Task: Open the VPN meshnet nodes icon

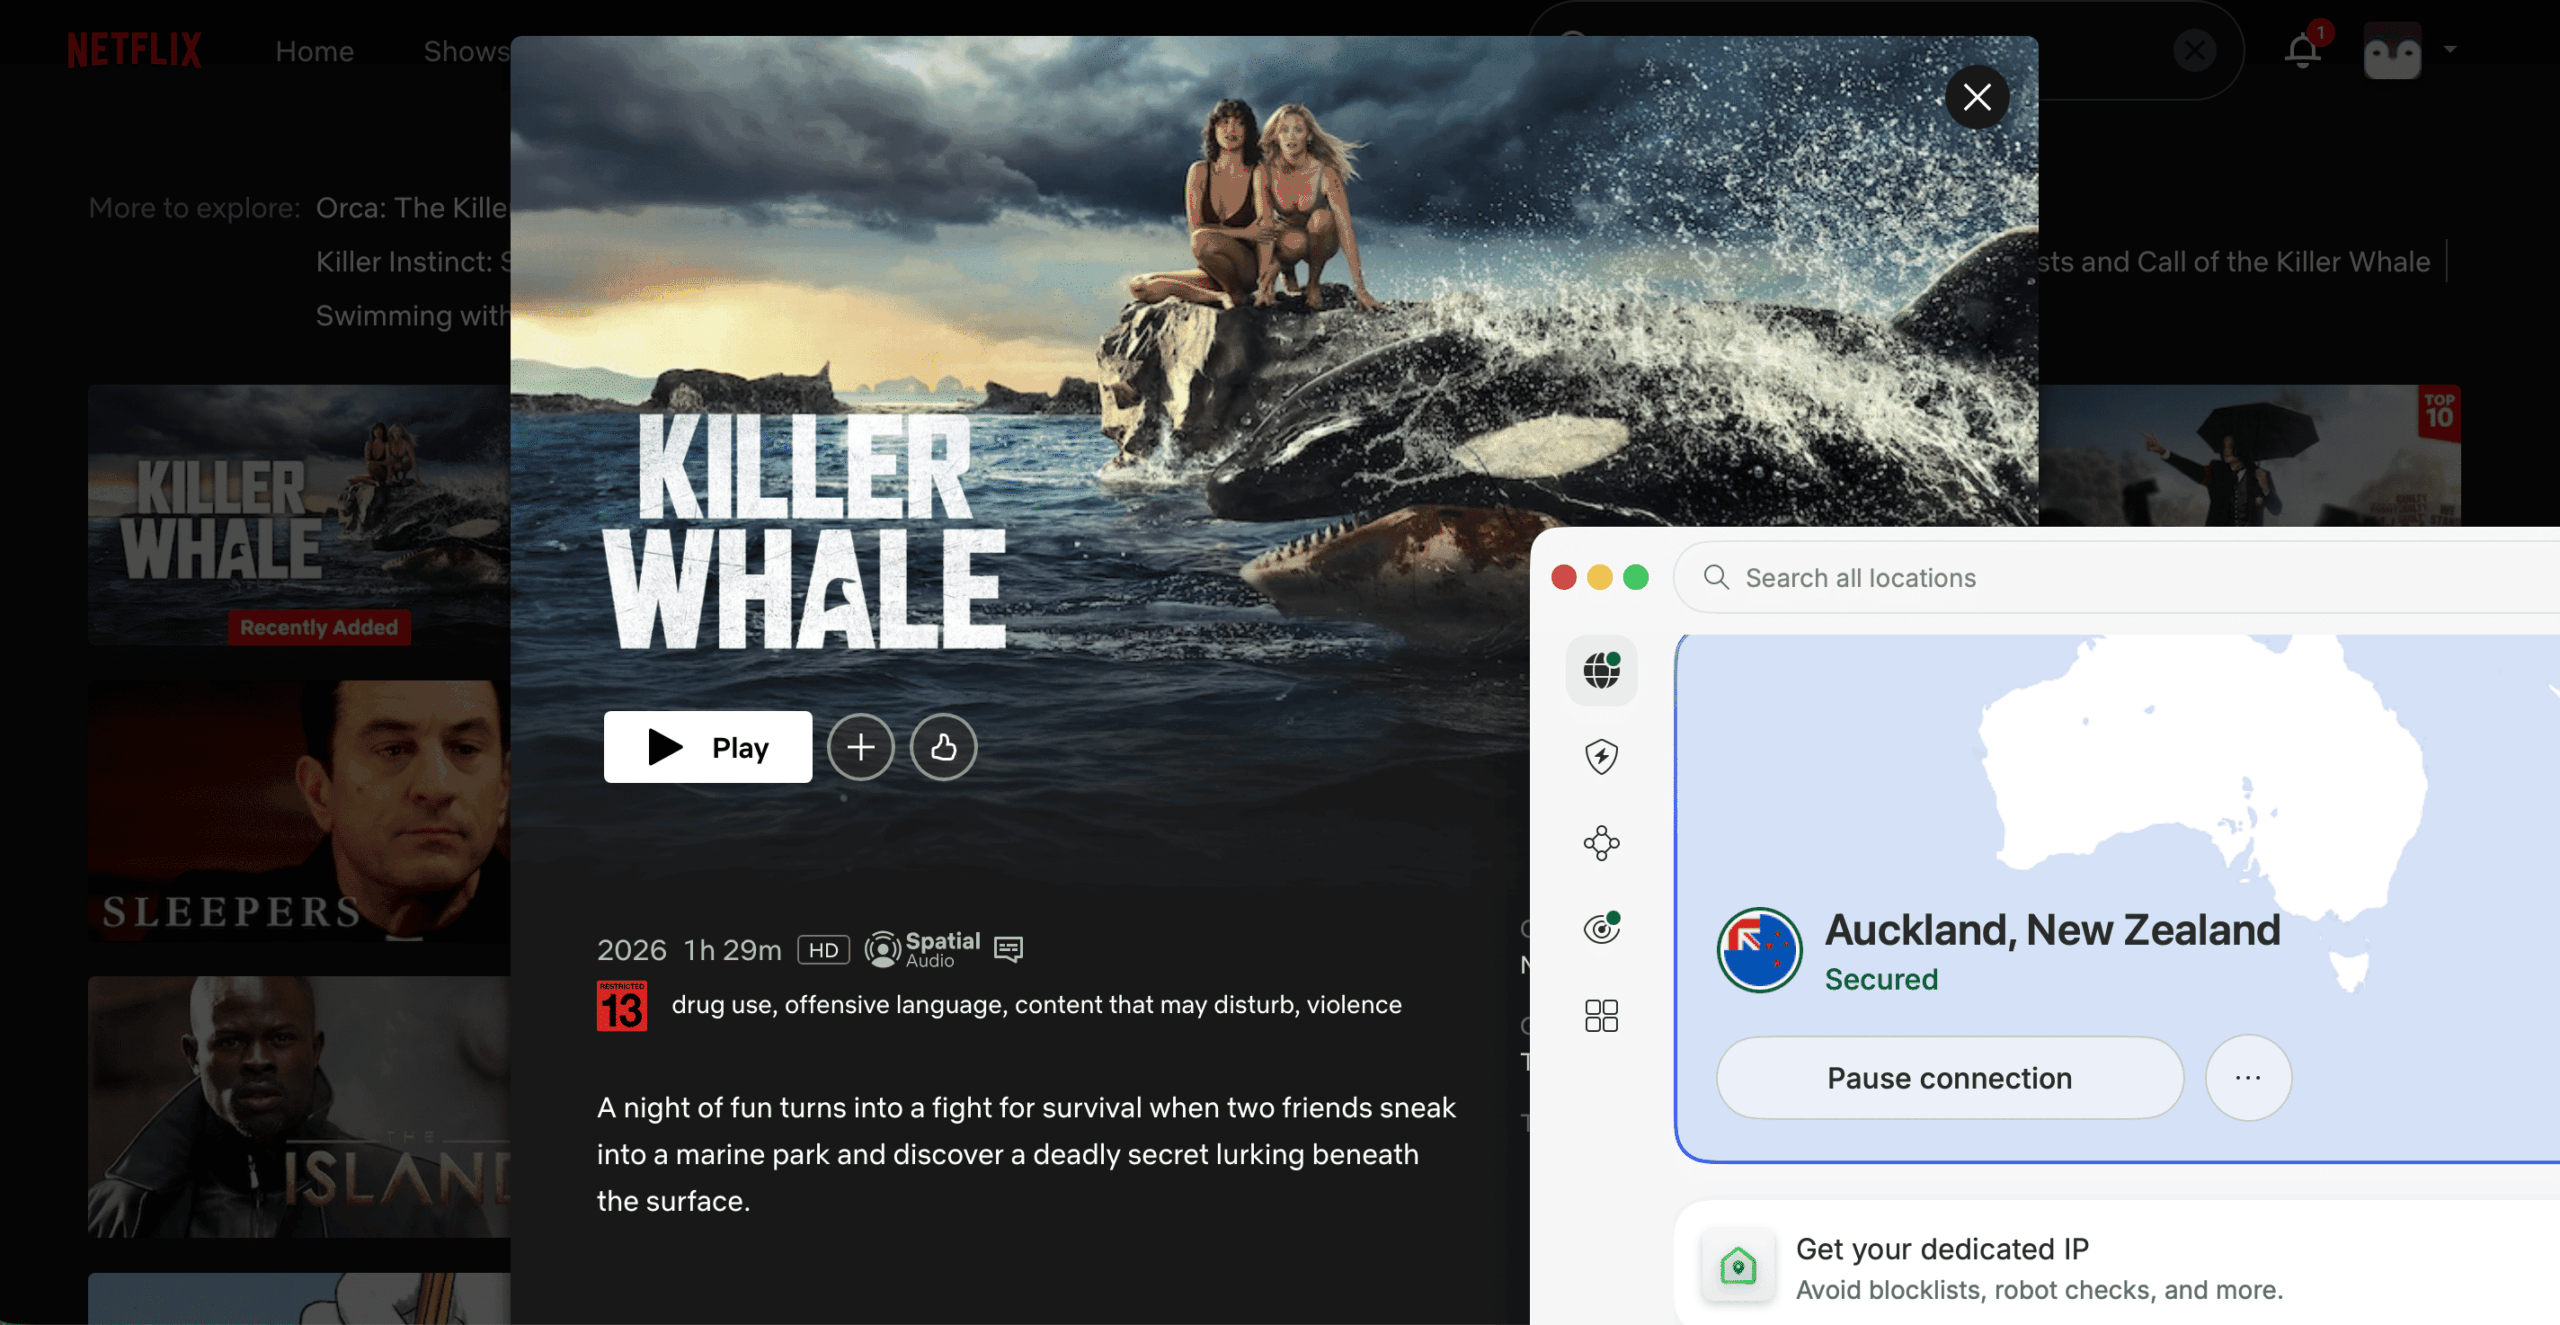Action: [x=1602, y=843]
